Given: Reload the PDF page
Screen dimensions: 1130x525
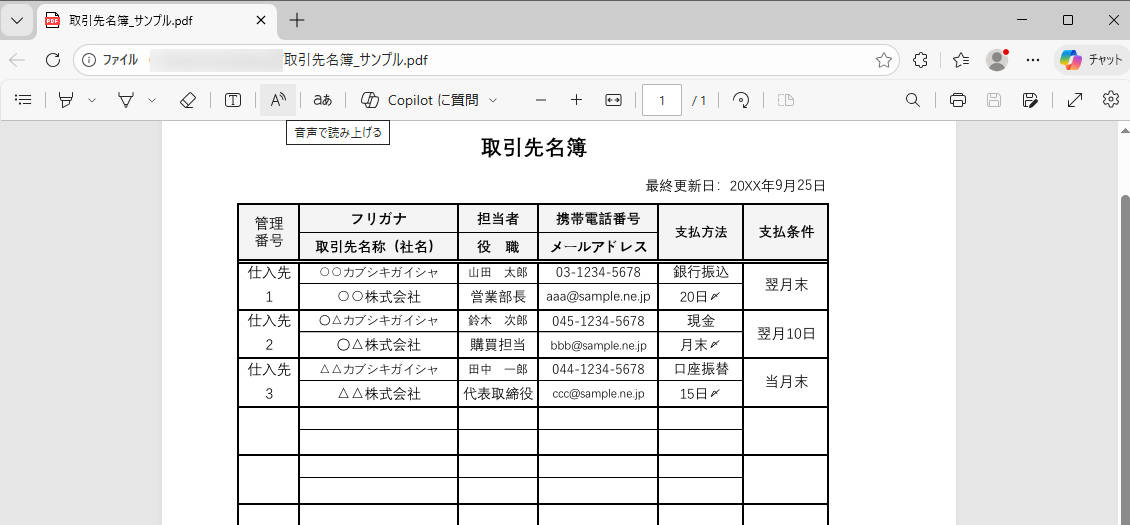Looking at the screenshot, I should pos(53,60).
